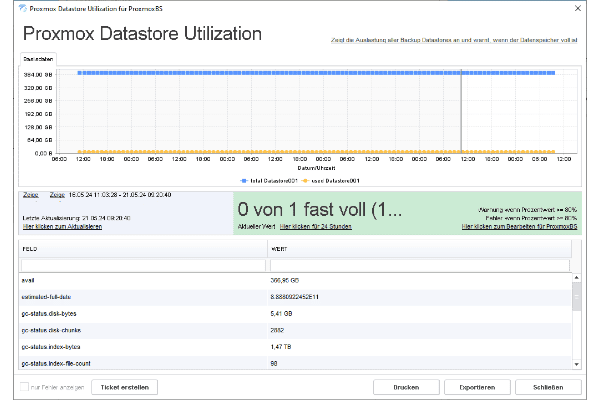Viewport: 600px width, 400px height.
Task: Focus the FELD column filter field
Action: click(143, 265)
